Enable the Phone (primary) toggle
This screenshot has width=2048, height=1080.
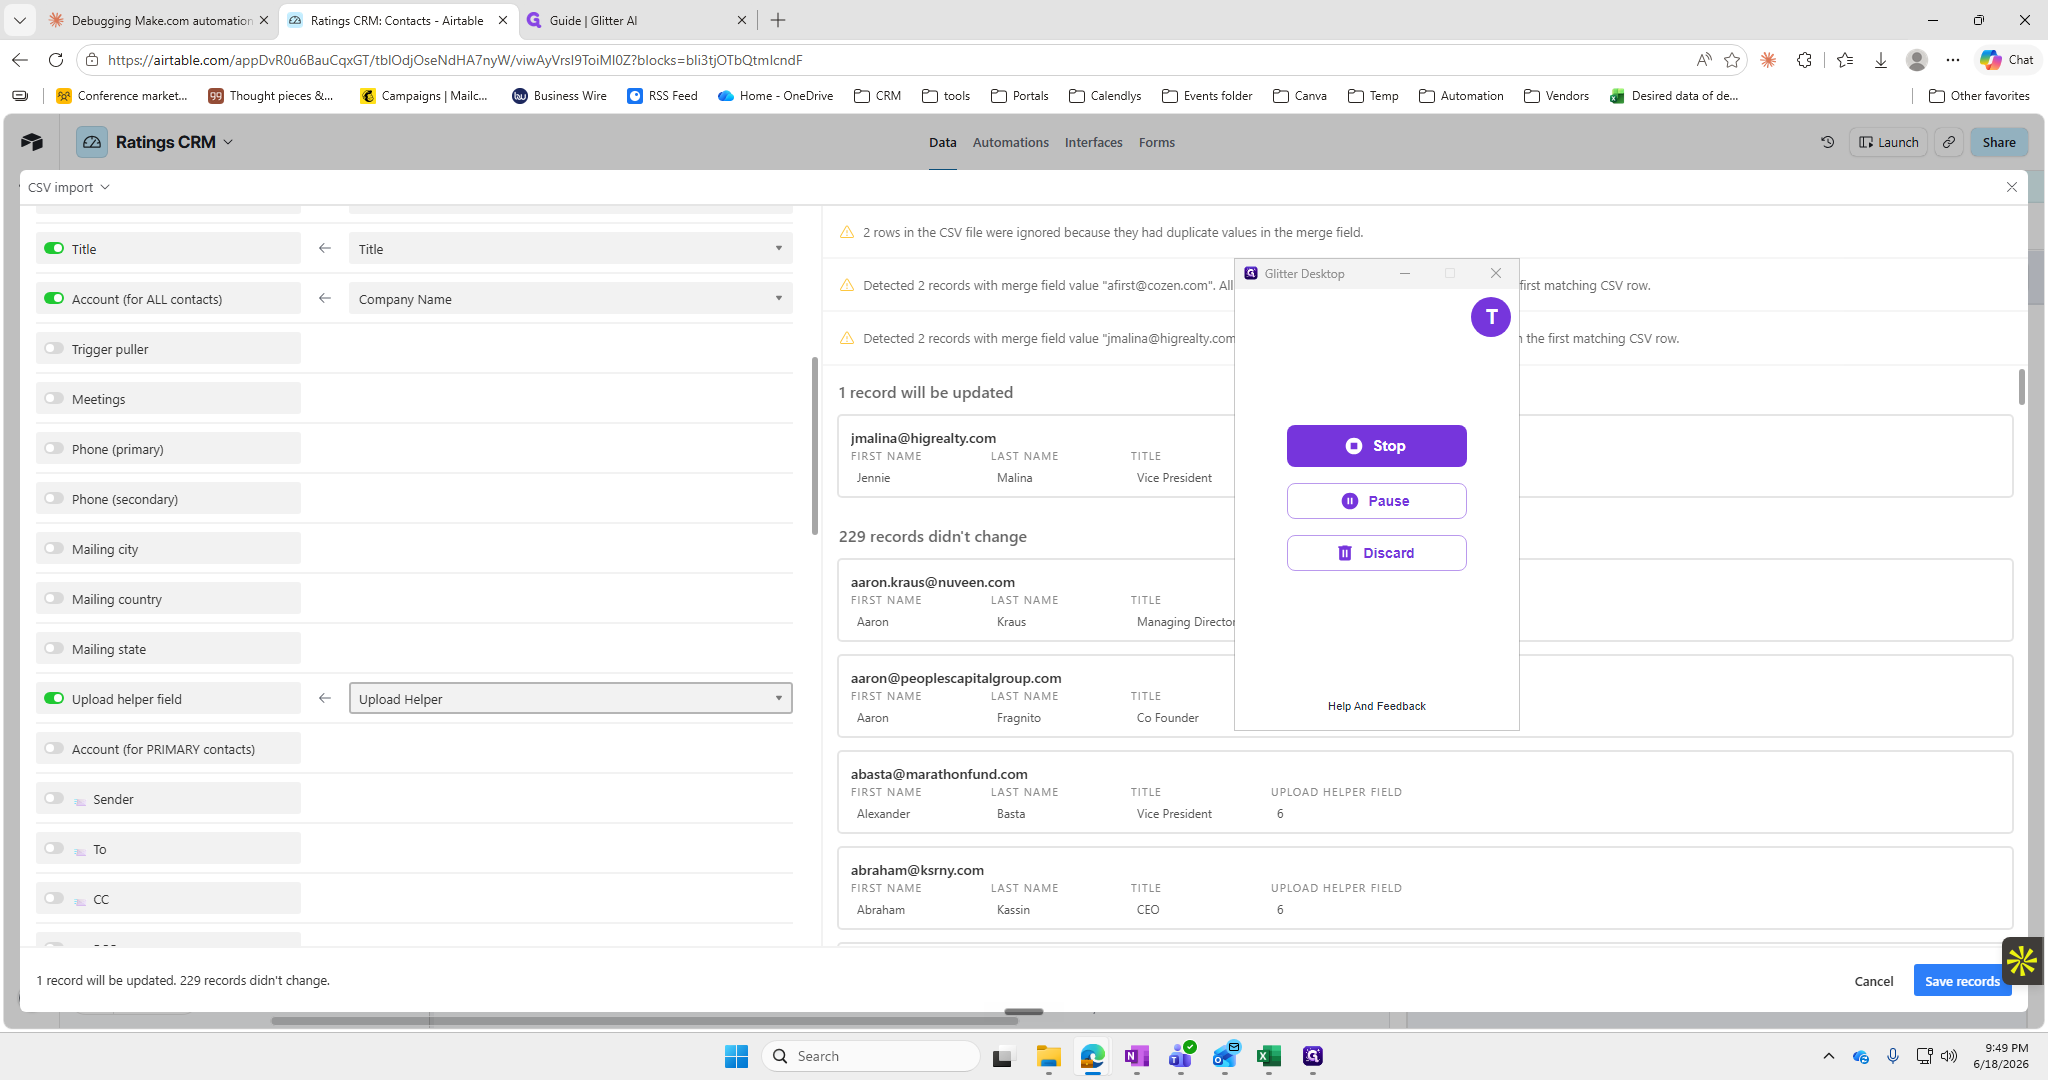[54, 448]
